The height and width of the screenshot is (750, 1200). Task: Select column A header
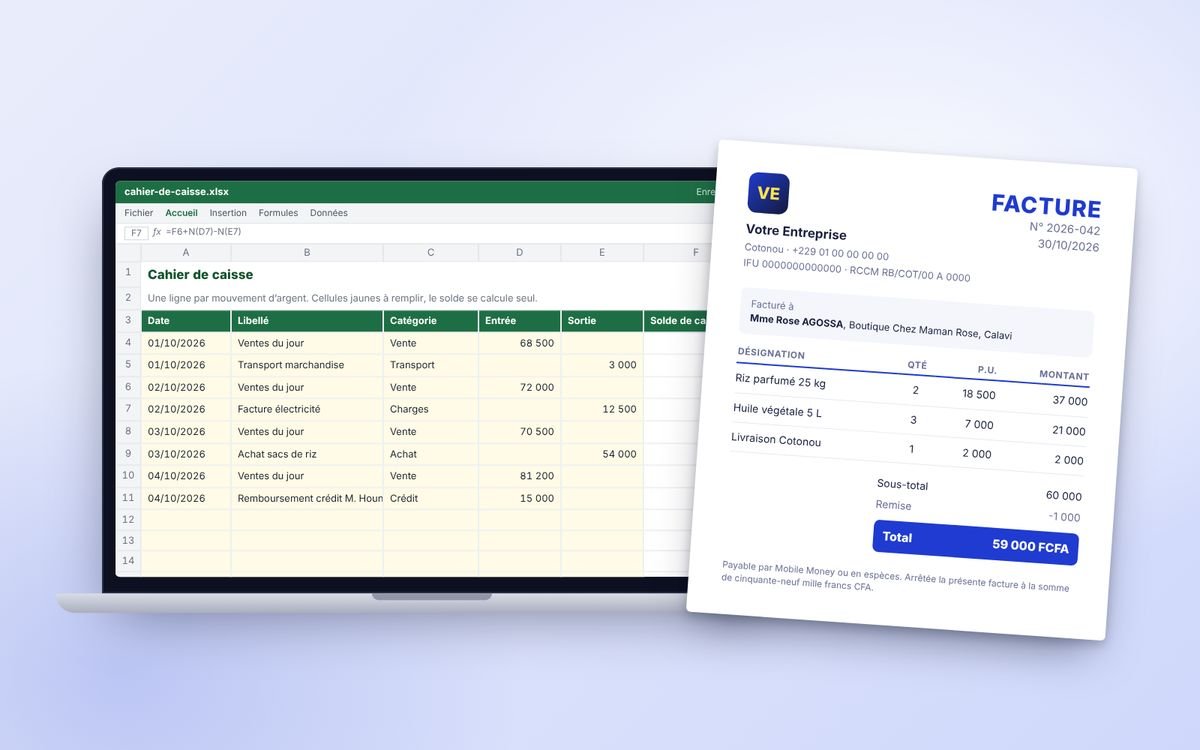click(186, 253)
